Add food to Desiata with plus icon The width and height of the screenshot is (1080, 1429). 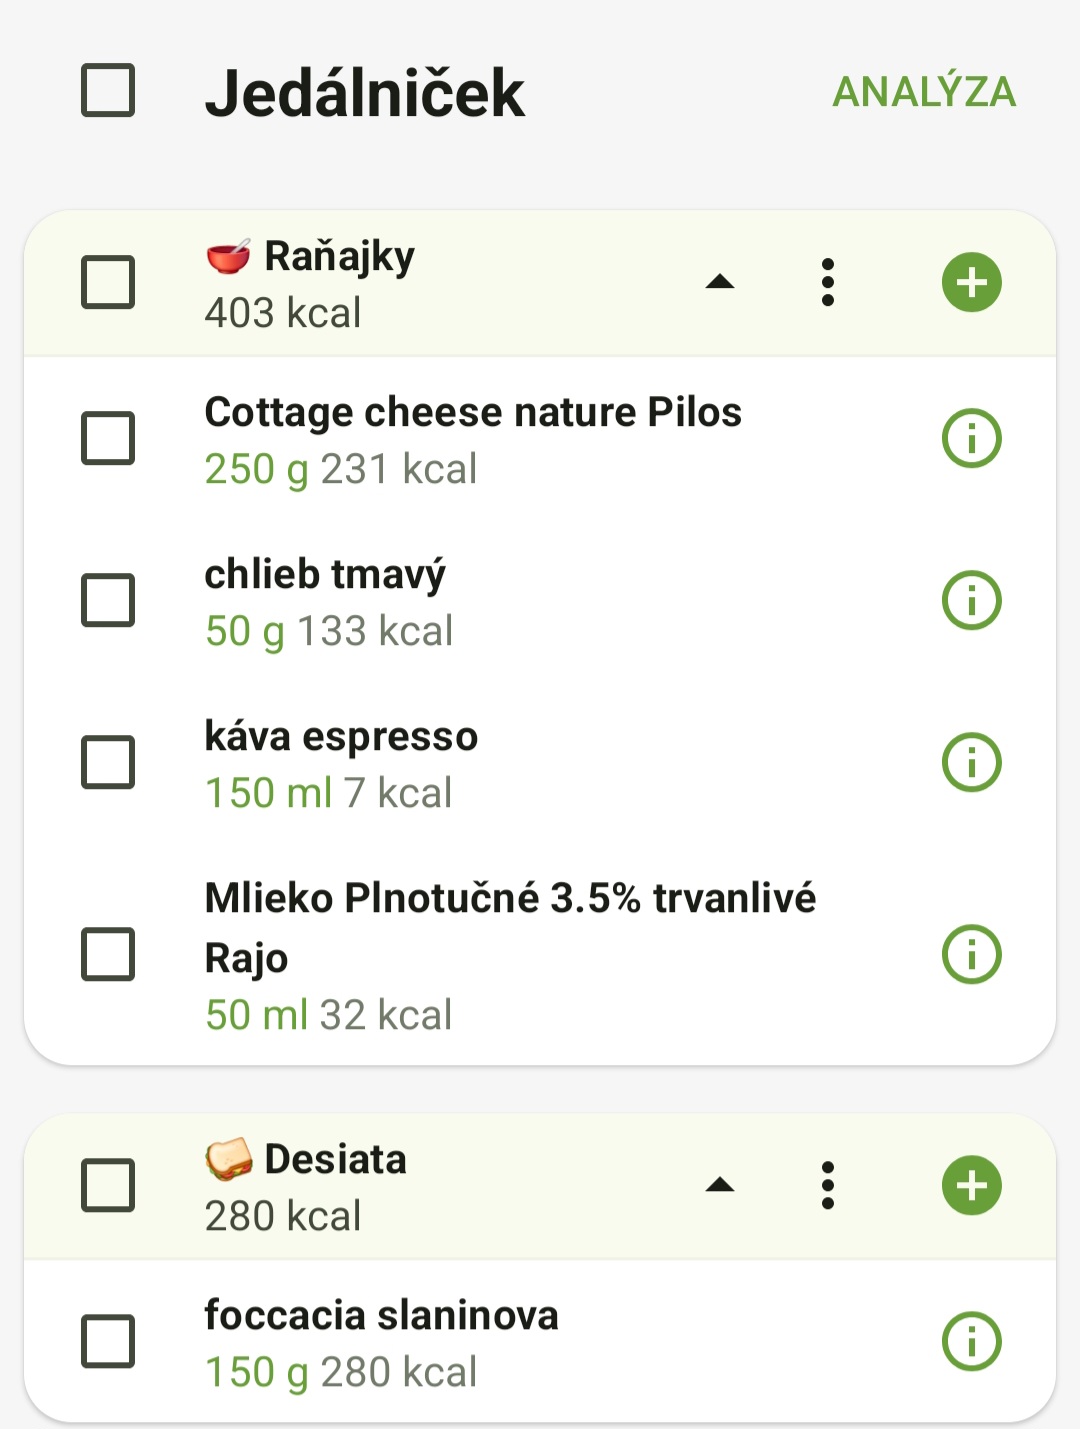point(971,1185)
